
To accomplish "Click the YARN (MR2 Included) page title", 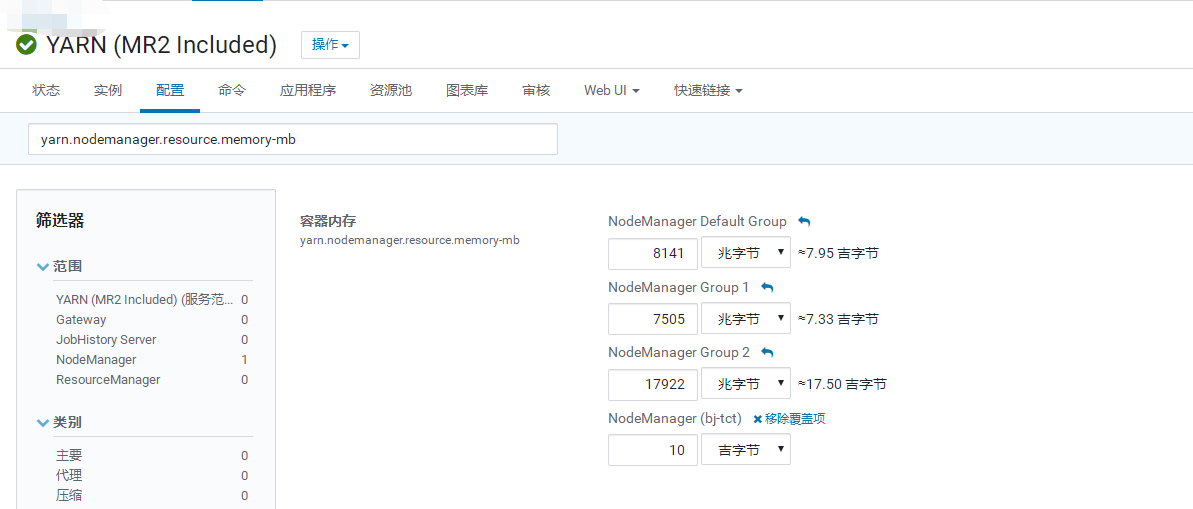I will tap(161, 45).
